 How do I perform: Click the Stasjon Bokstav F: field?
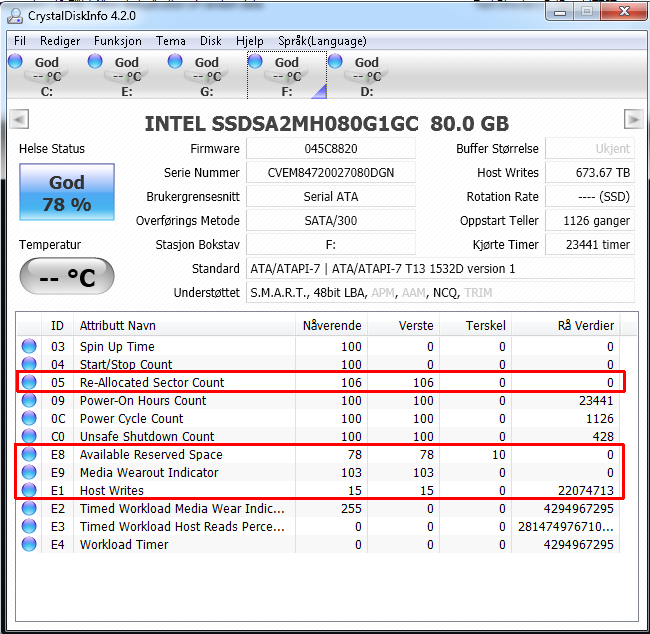331,245
